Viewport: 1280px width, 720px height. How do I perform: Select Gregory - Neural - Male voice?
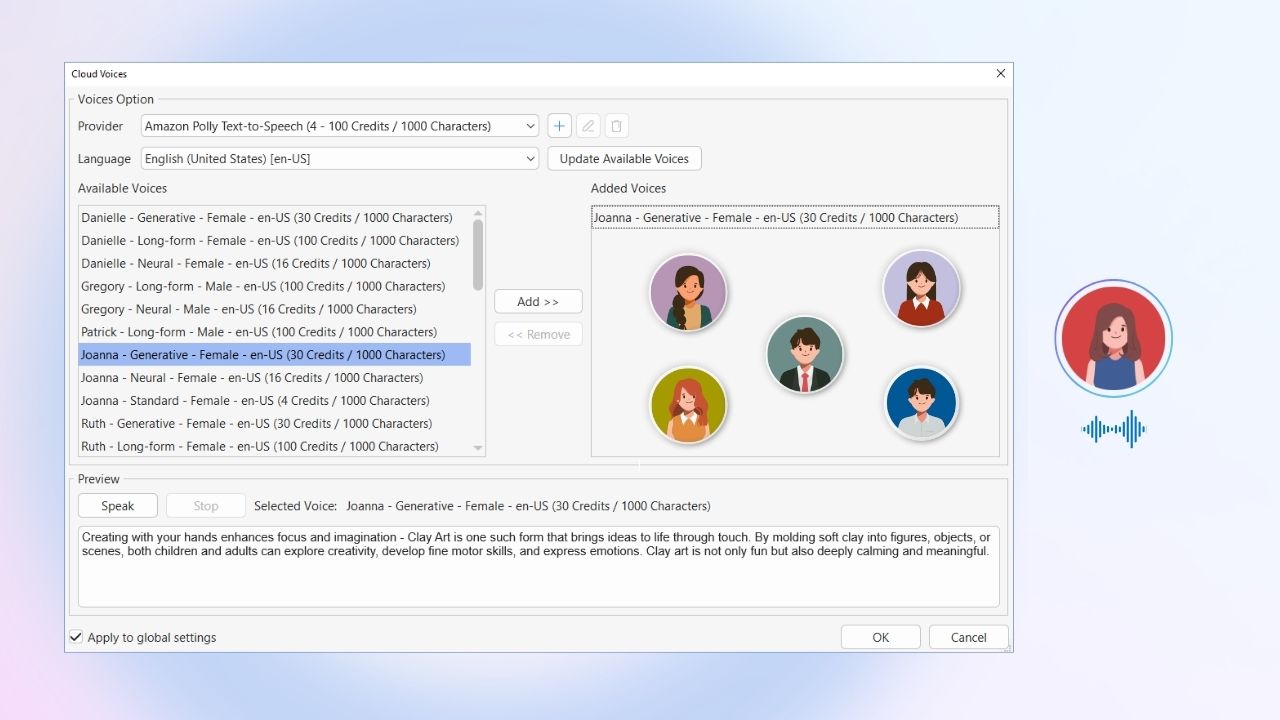pos(249,309)
